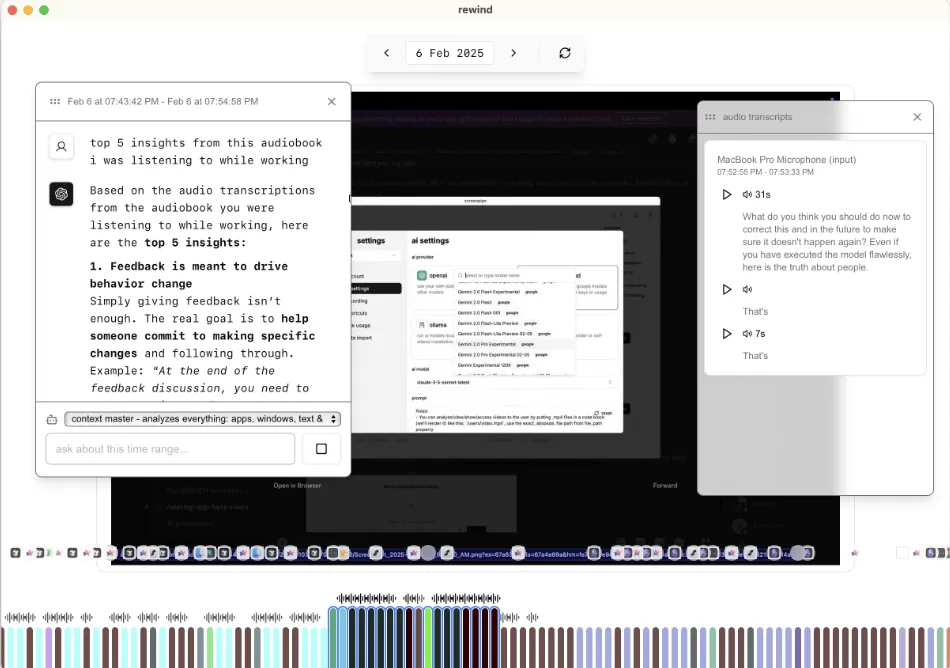Image resolution: width=950 pixels, height=668 pixels.
Task: Play the untimed middle audio clip
Action: coord(726,289)
